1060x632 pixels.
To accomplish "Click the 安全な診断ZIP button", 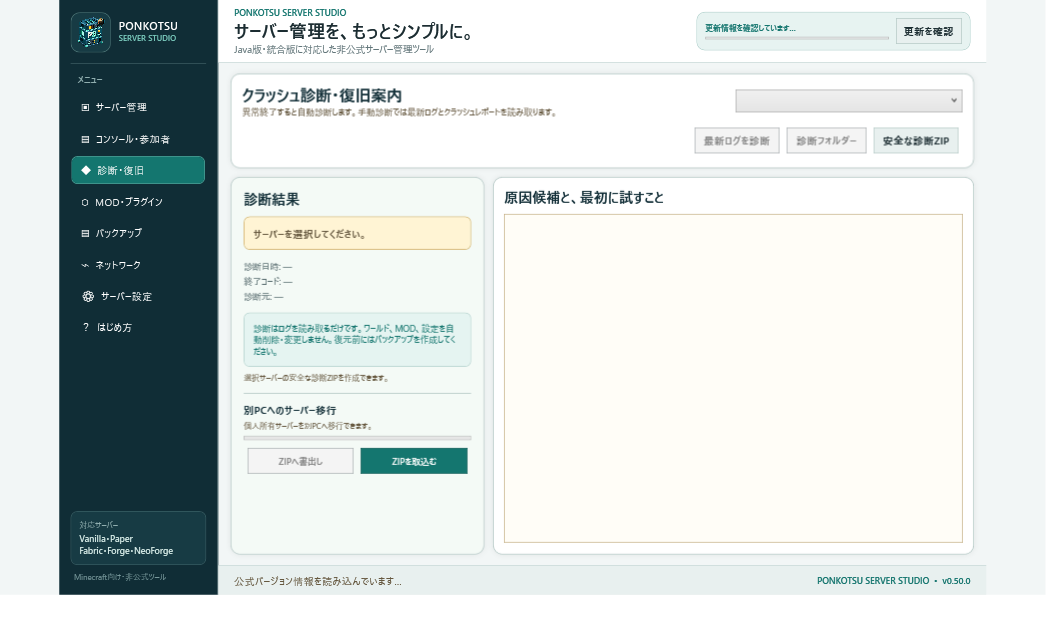I will pos(915,141).
